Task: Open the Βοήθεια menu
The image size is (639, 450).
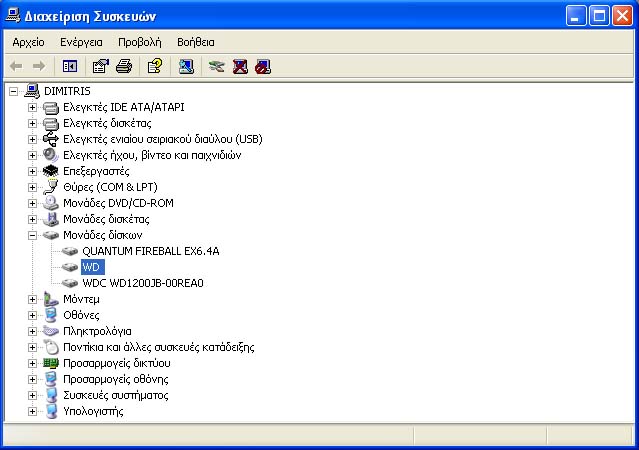Action: pos(196,42)
